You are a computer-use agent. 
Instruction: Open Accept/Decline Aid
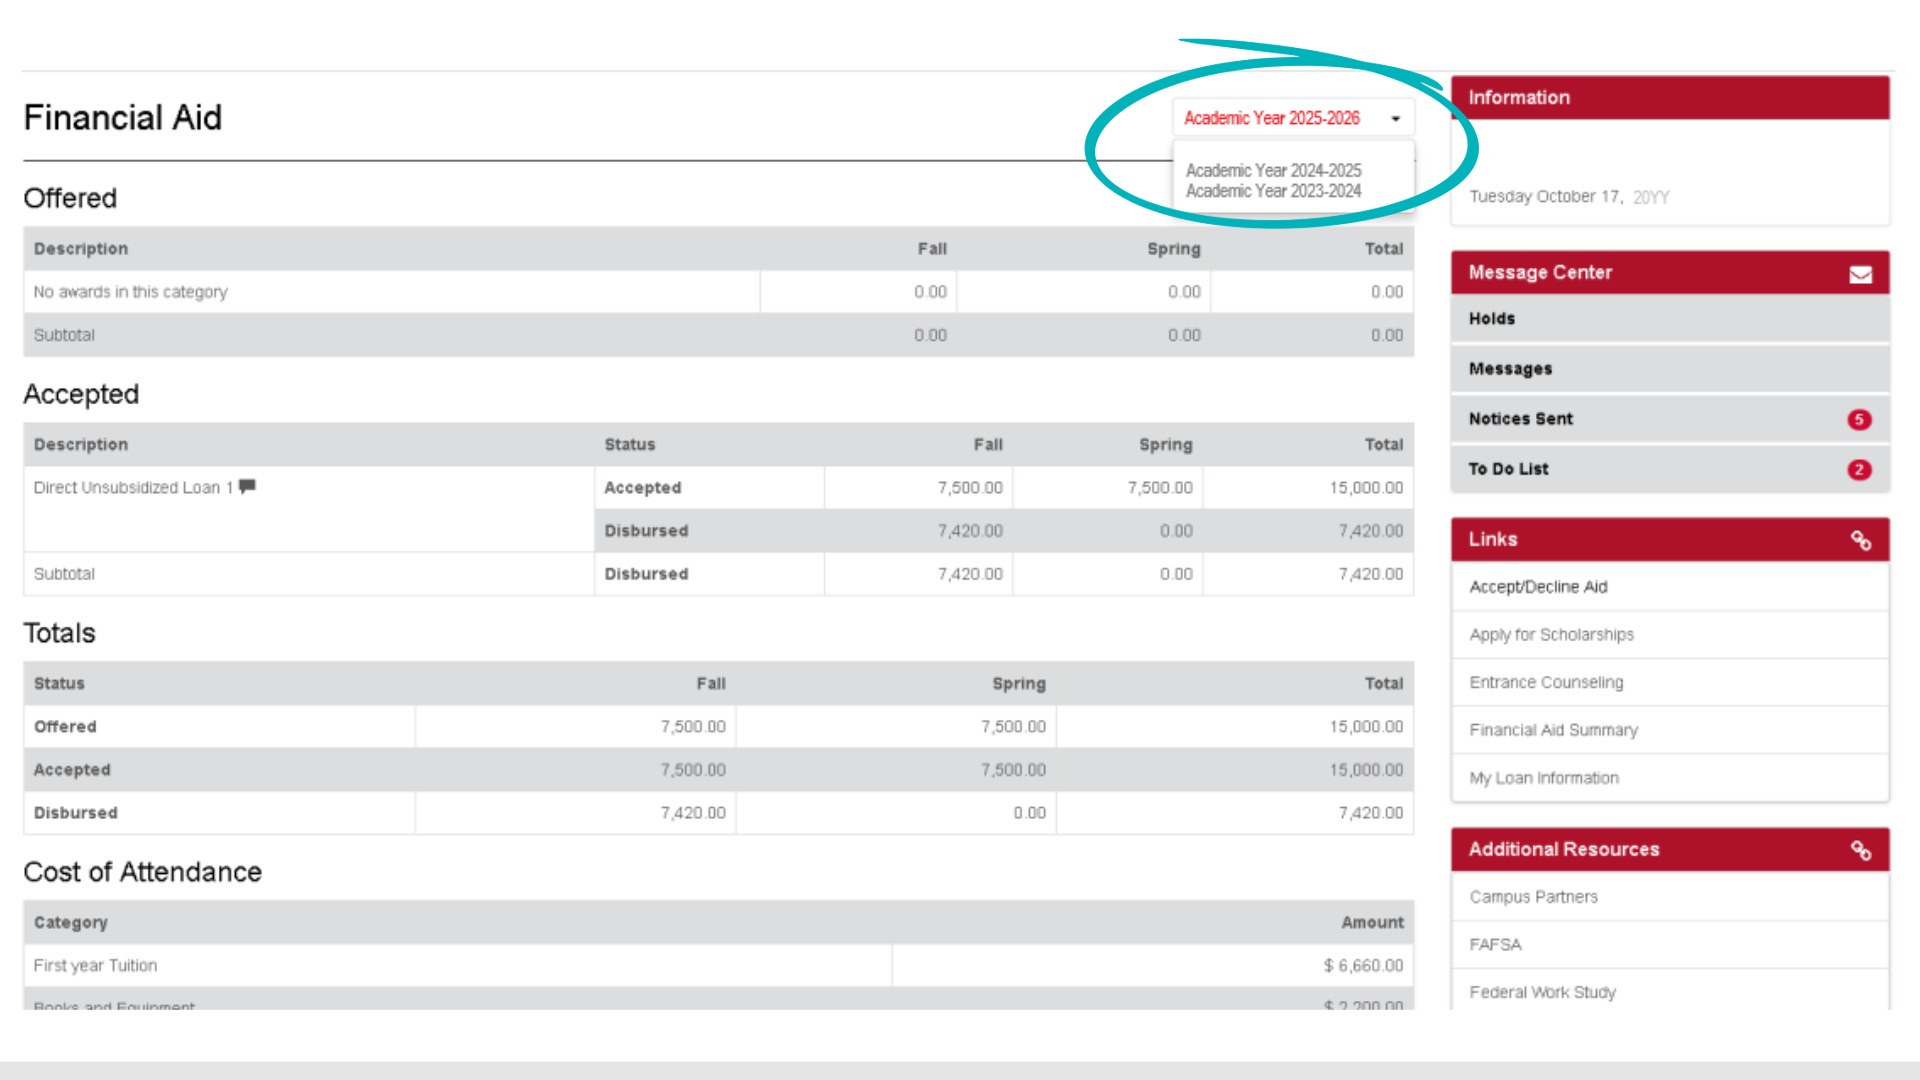pyautogui.click(x=1537, y=587)
